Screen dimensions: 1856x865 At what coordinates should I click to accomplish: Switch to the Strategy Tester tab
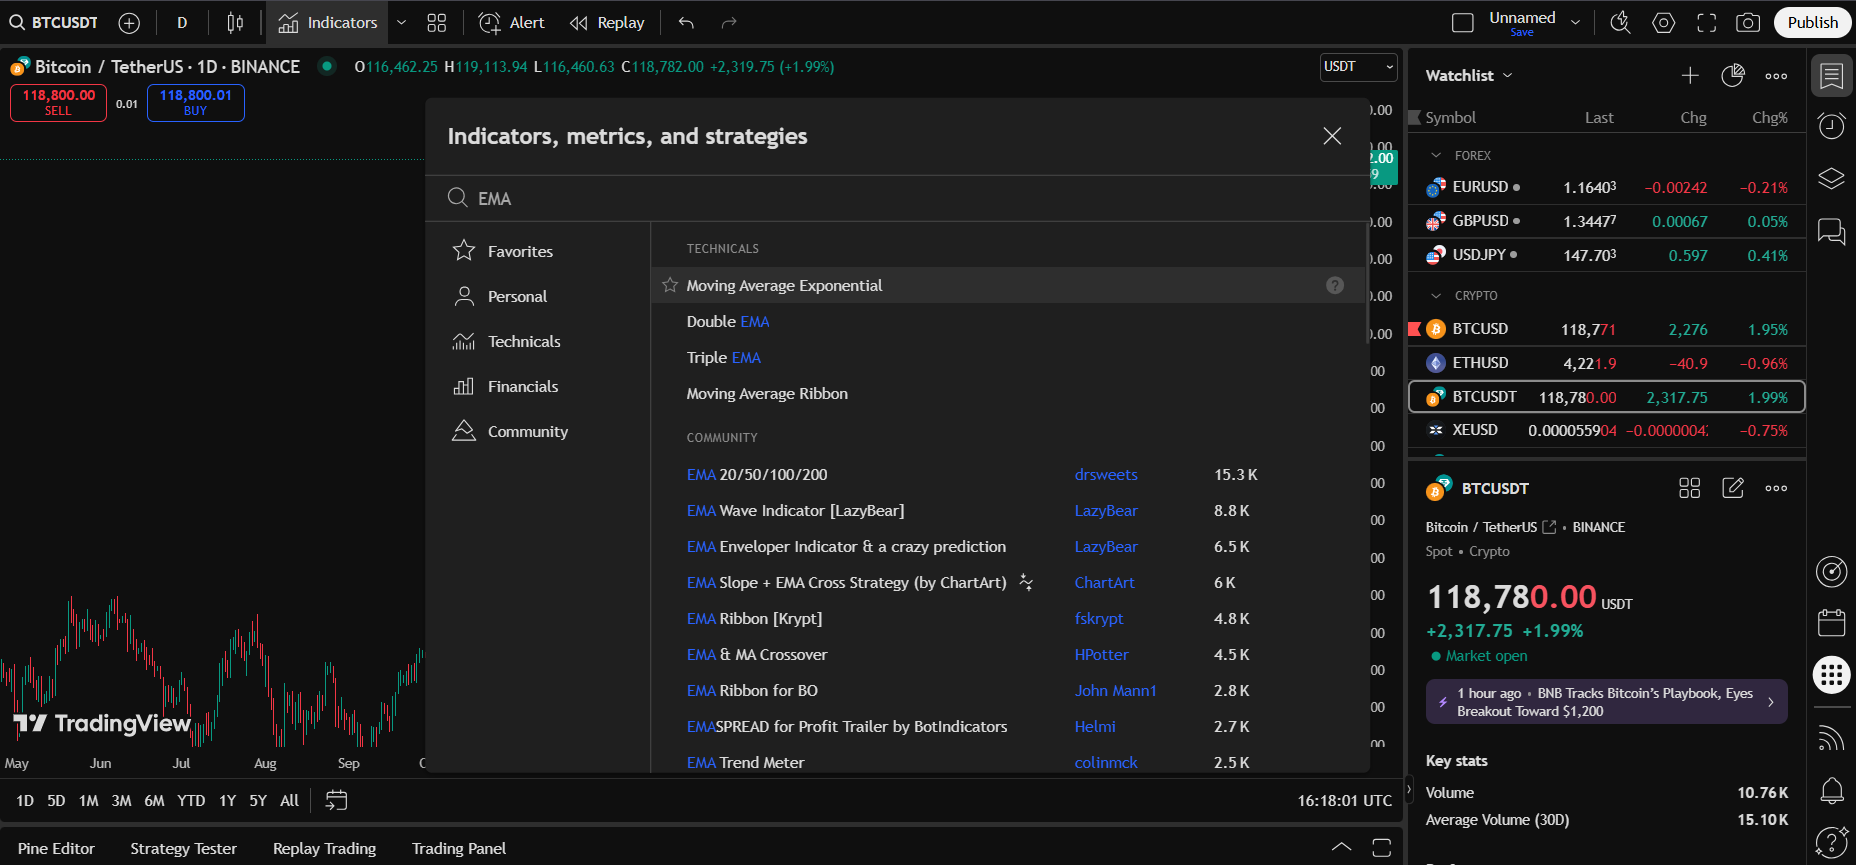[x=183, y=848]
